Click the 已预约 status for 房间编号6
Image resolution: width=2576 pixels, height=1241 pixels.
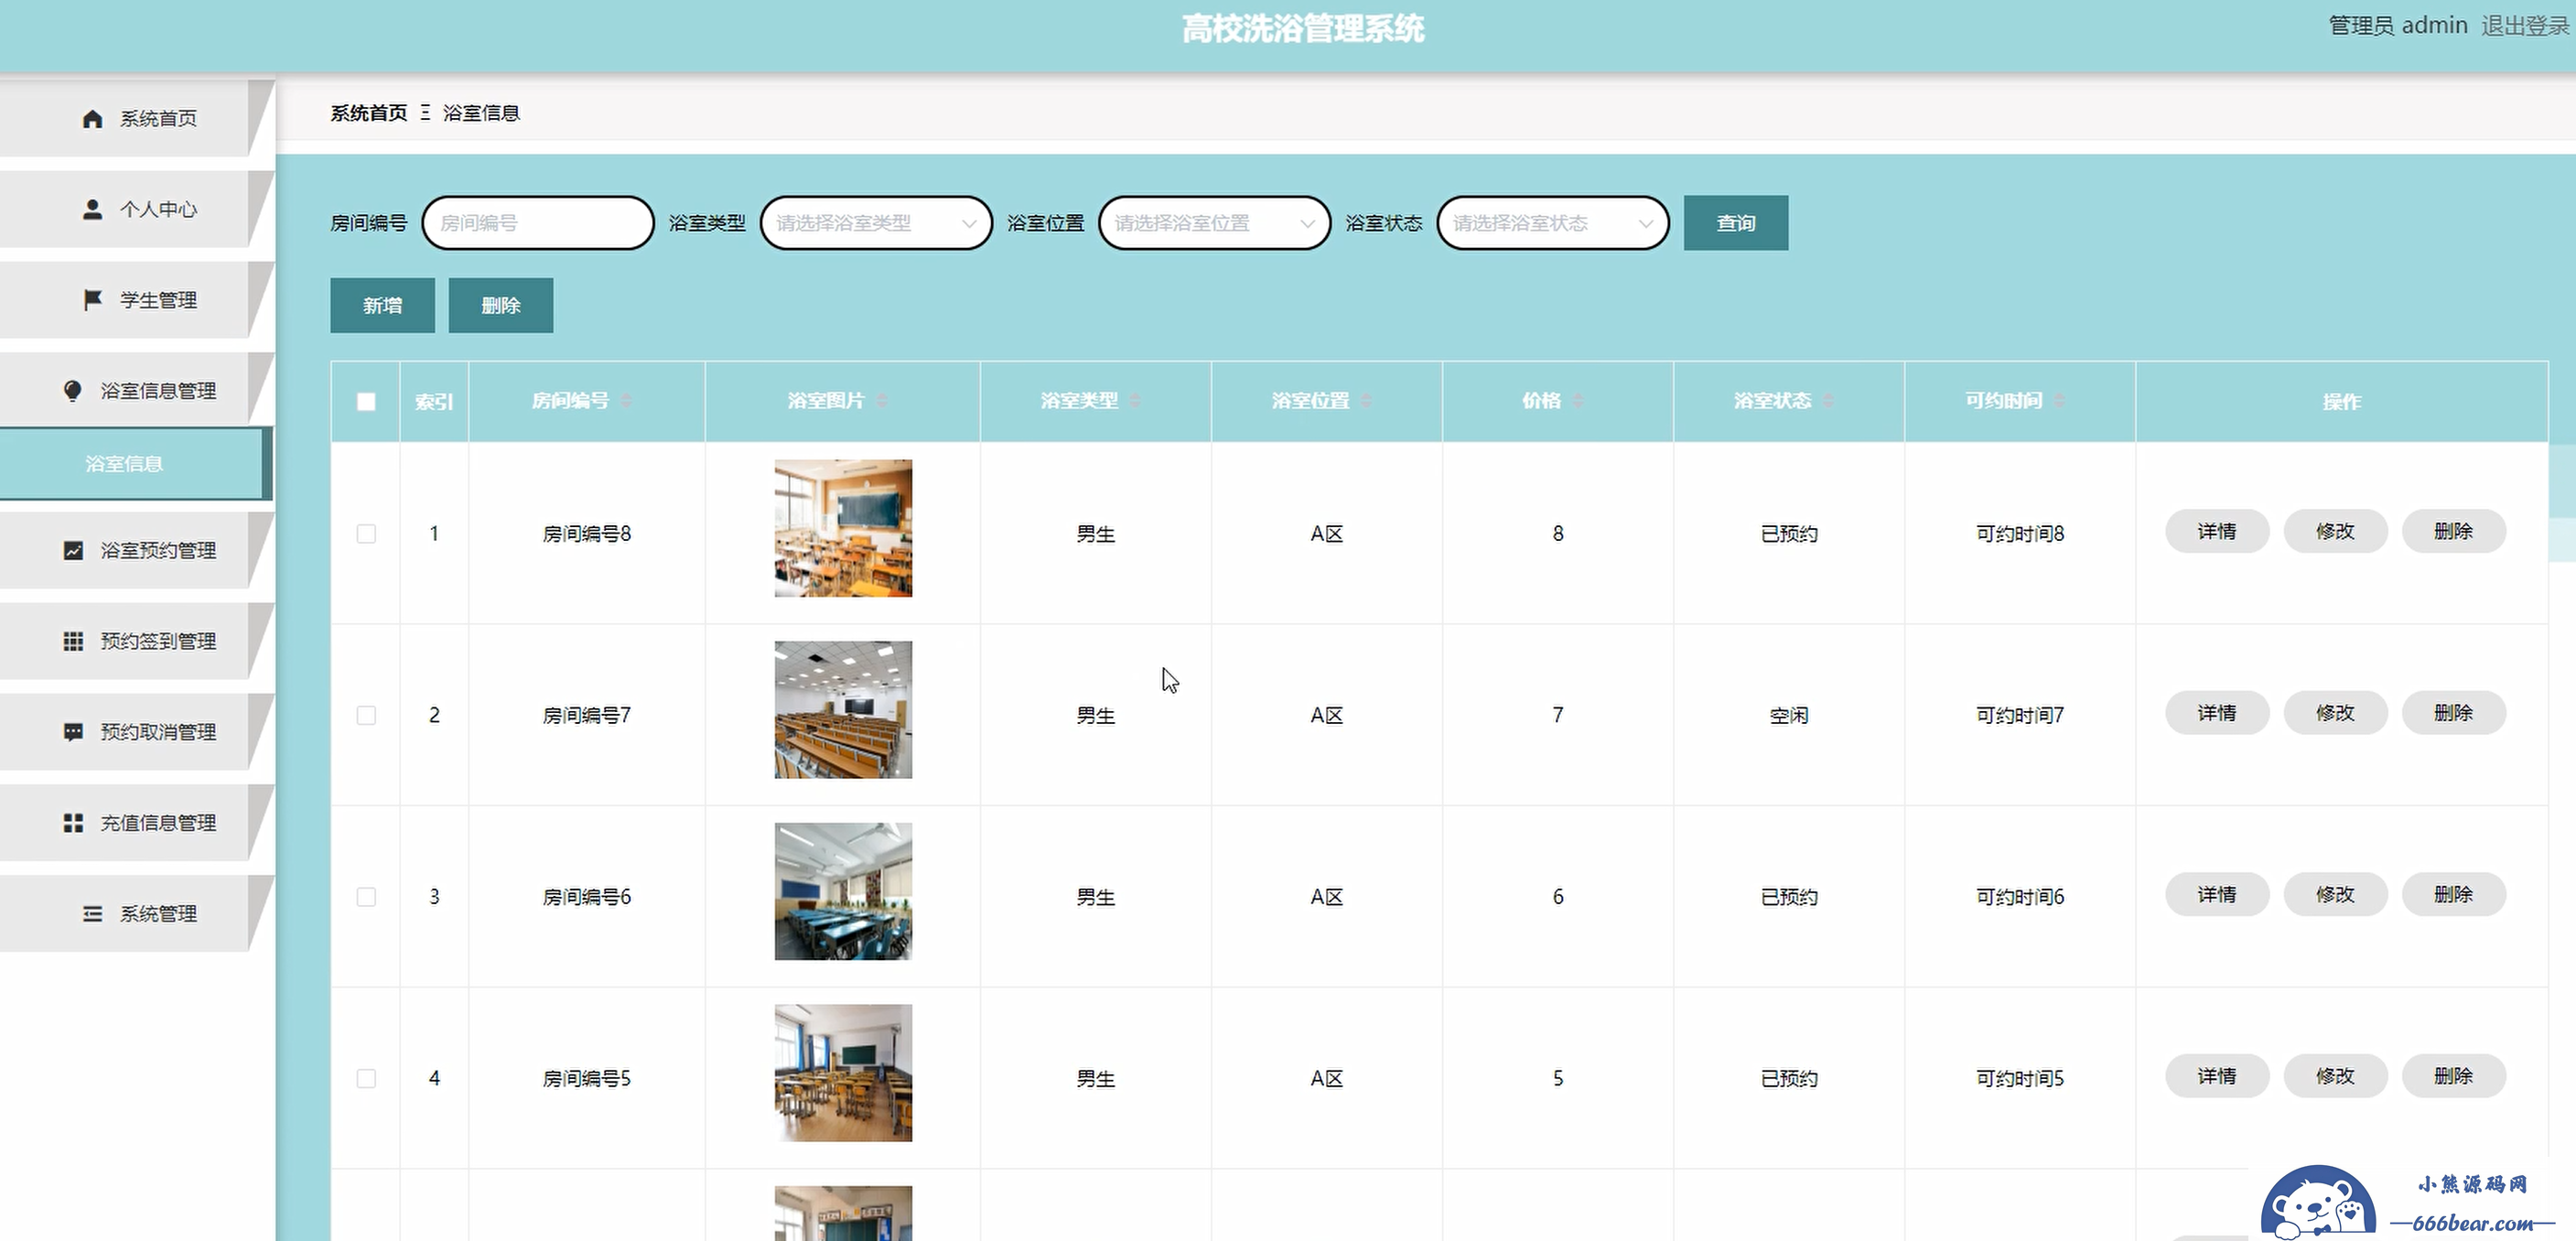coord(1789,897)
